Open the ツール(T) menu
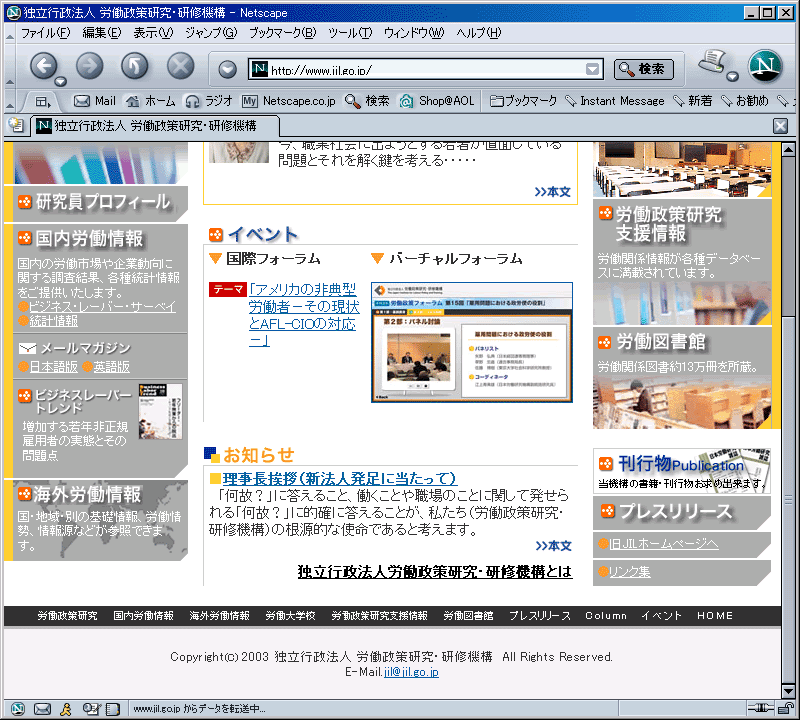Screen dimensions: 800x720 [x=350, y=33]
